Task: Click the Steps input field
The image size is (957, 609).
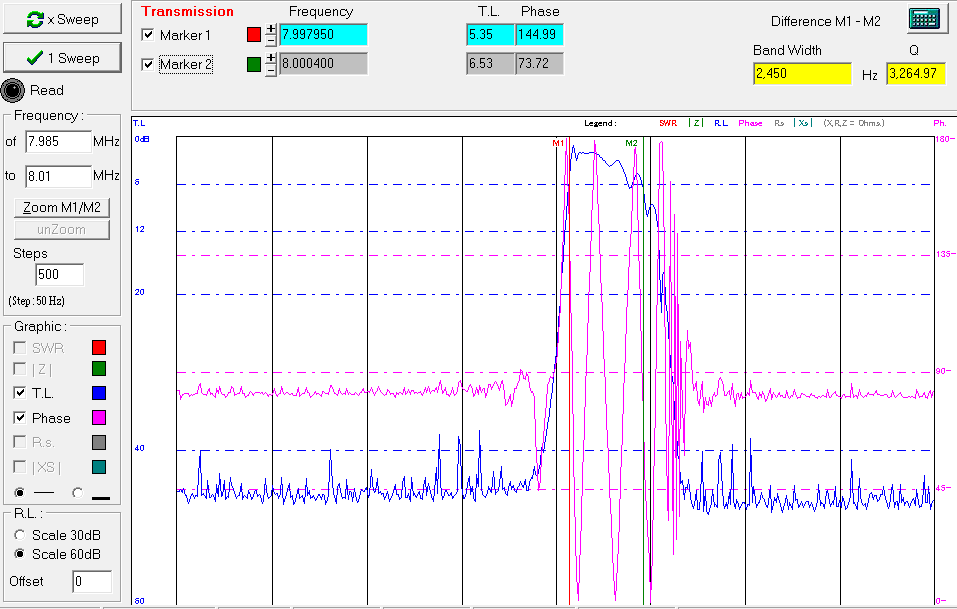Action: click(x=59, y=275)
